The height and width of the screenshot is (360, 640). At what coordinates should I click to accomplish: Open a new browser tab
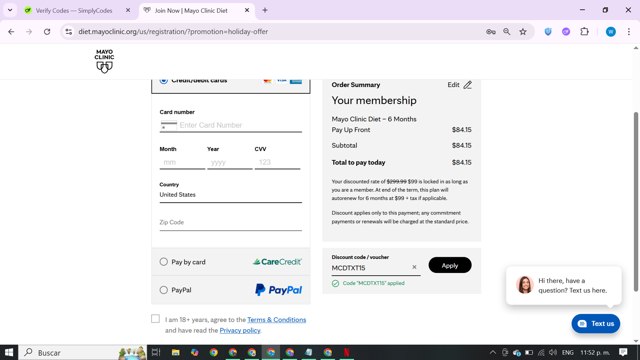[265, 10]
